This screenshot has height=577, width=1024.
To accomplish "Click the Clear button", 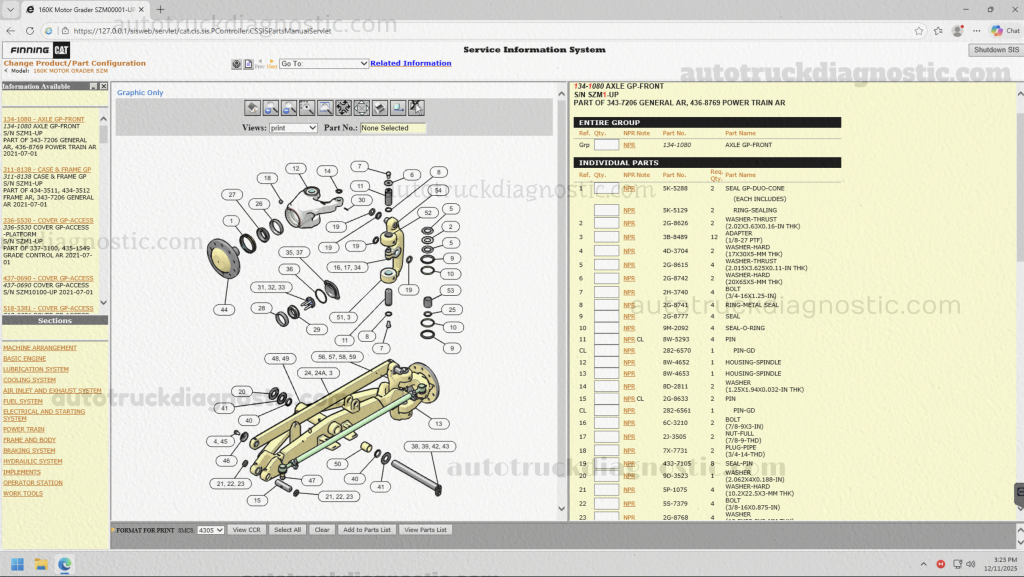I will click(x=322, y=530).
